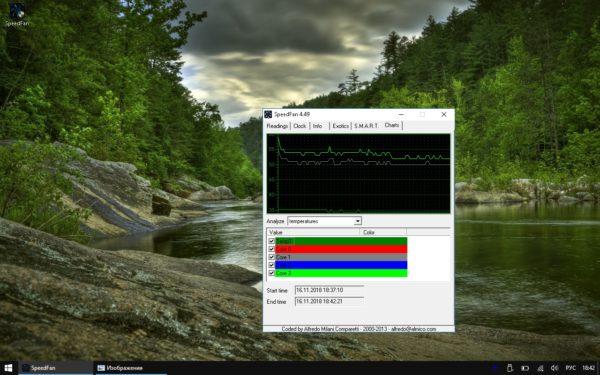
Task: Check the battery tray icon
Action: click(x=525, y=368)
